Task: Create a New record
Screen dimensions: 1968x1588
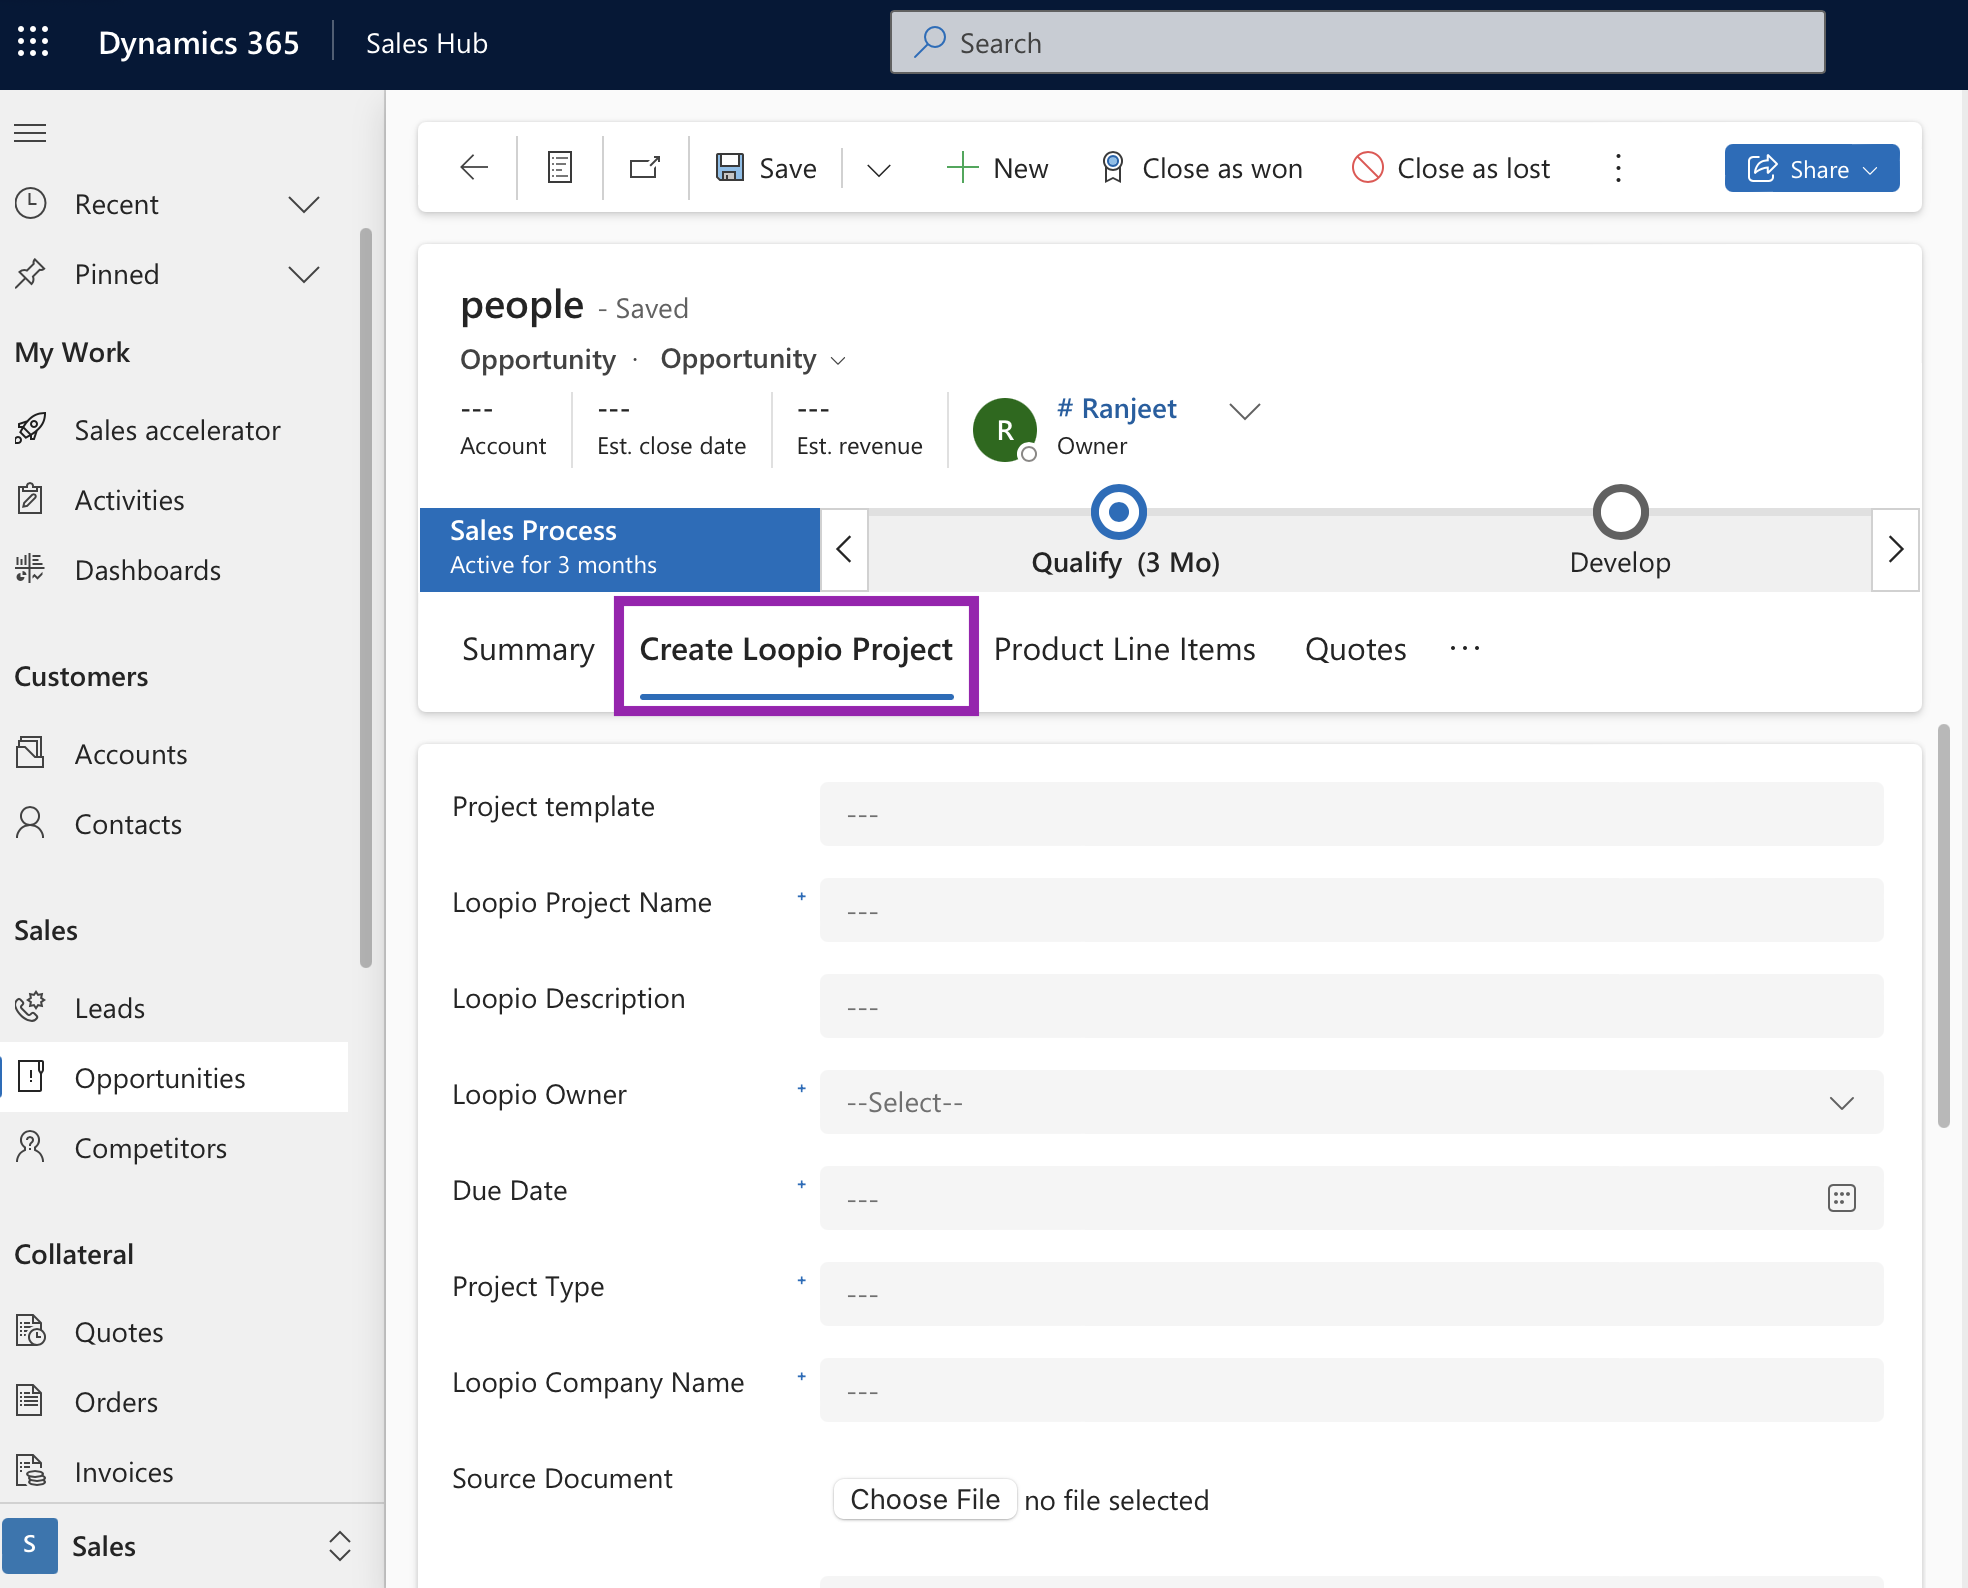Action: click(x=997, y=167)
